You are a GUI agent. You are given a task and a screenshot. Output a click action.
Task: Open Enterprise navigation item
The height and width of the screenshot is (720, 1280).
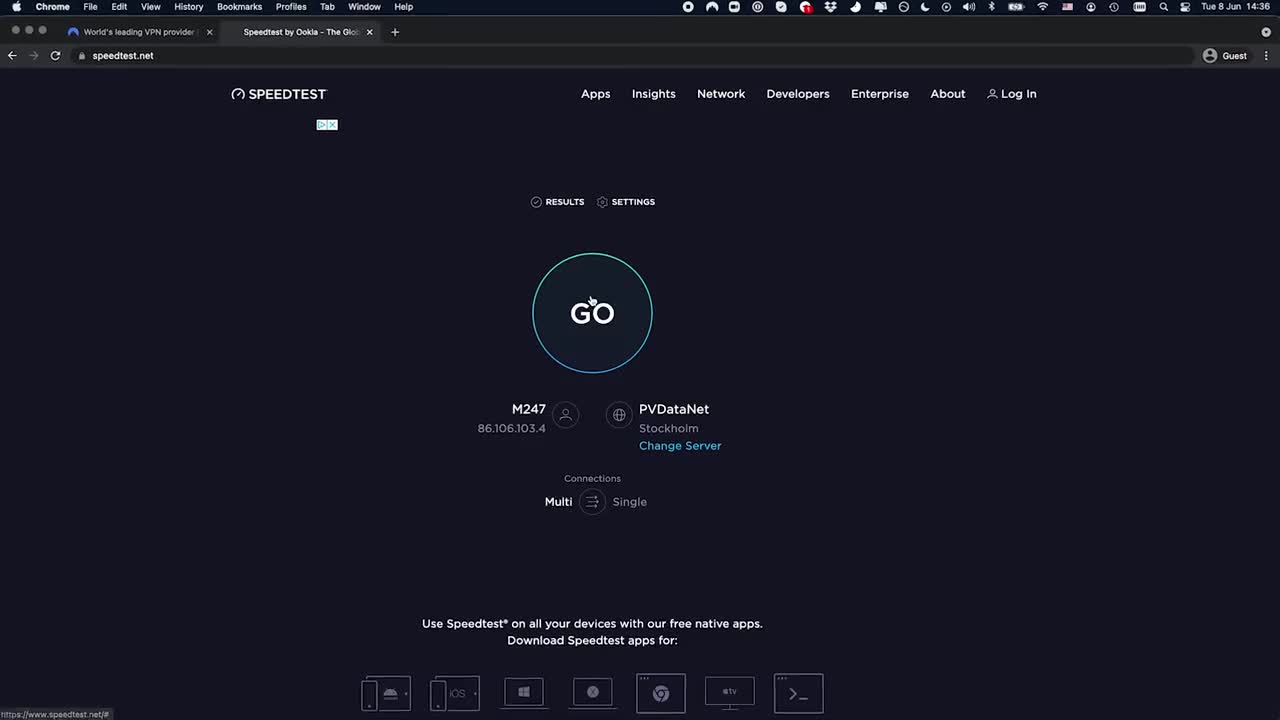tap(880, 94)
